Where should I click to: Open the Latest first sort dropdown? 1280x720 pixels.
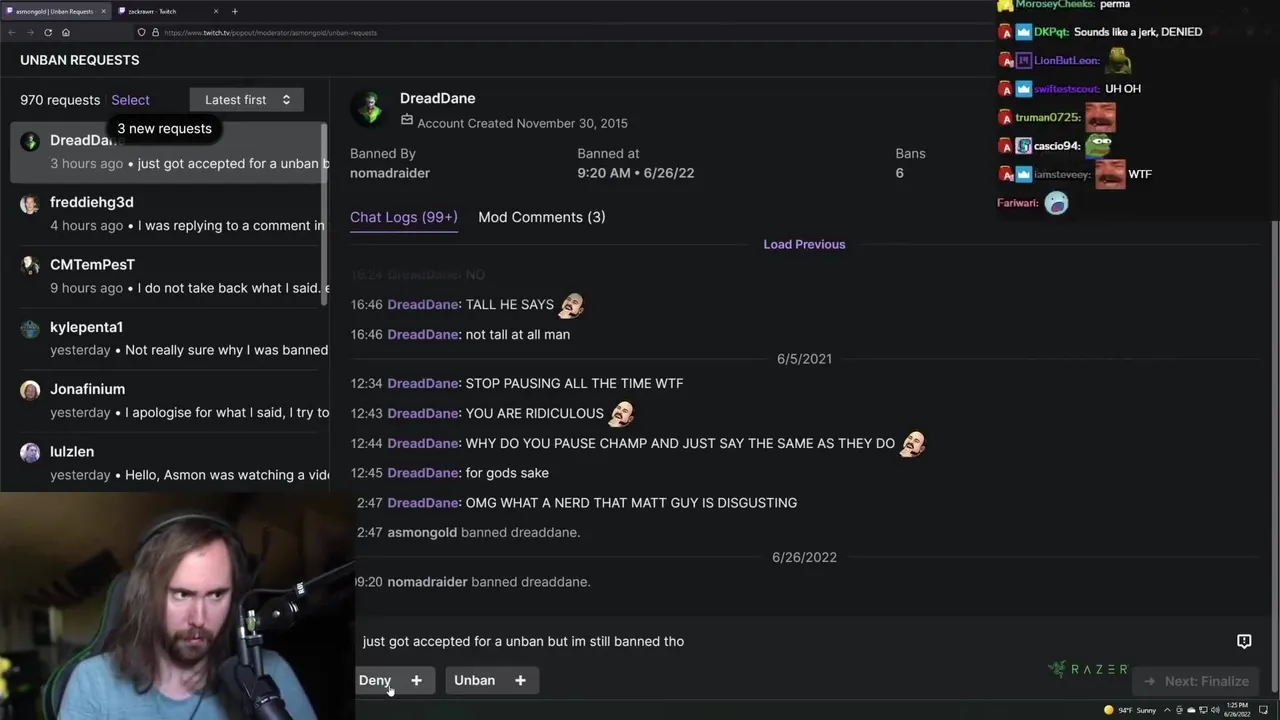pyautogui.click(x=247, y=100)
